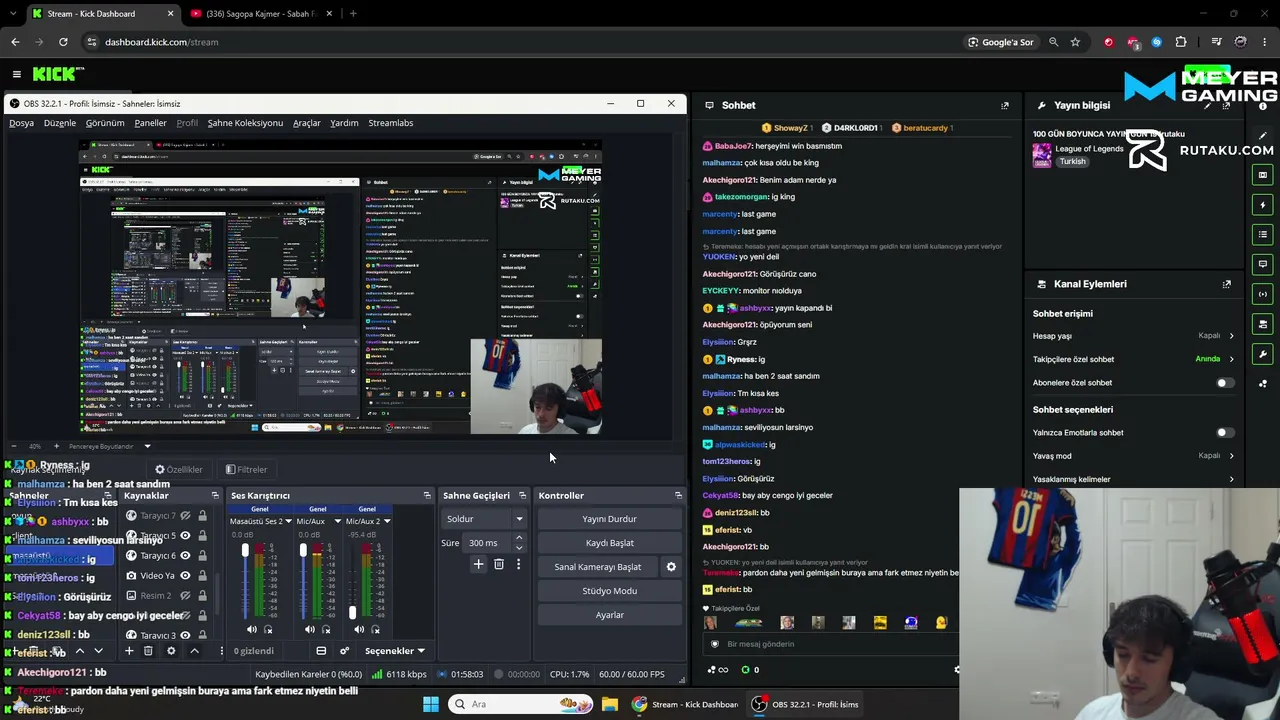Enable Abonelere özel sohbet switch
1280x720 pixels.
(1224, 383)
